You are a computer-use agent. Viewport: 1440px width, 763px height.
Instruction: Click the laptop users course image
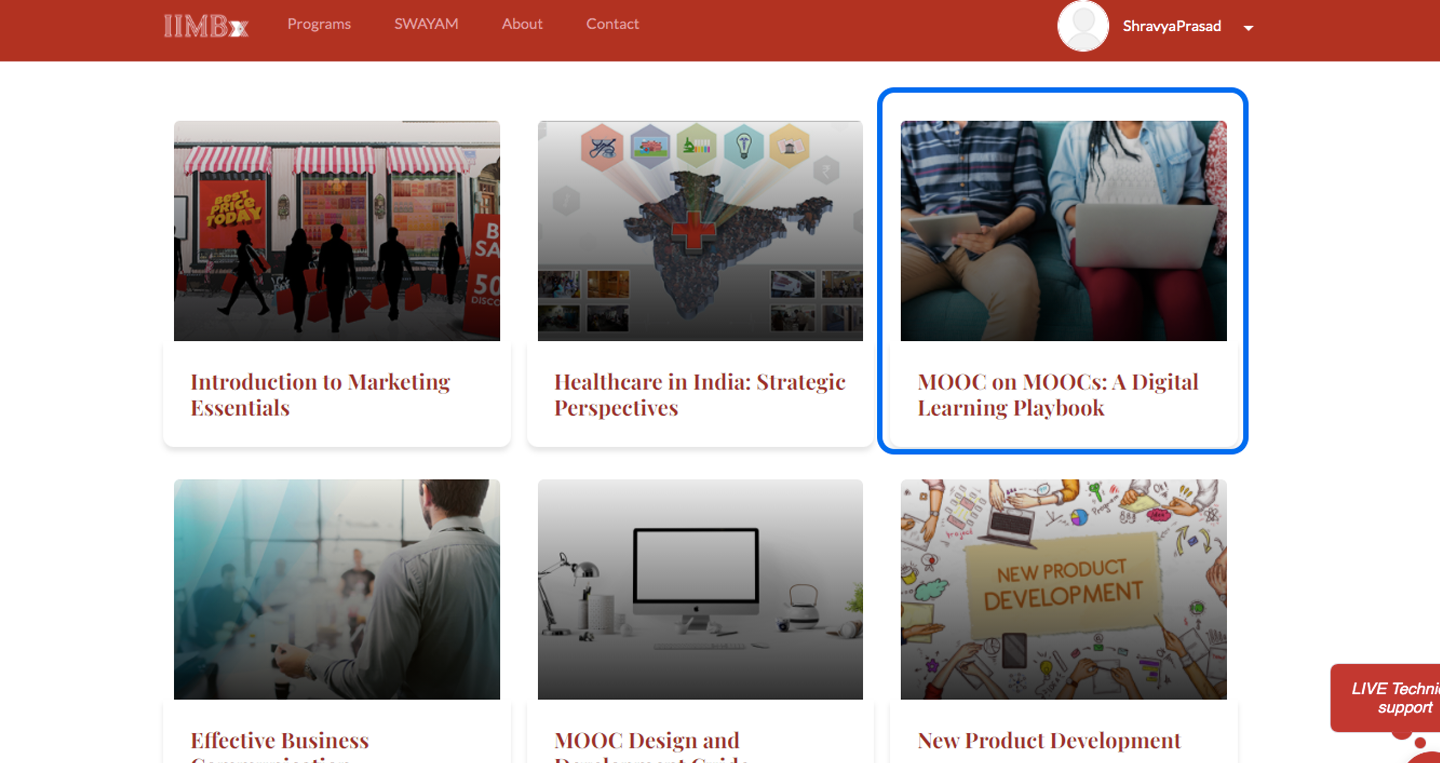click(1063, 231)
